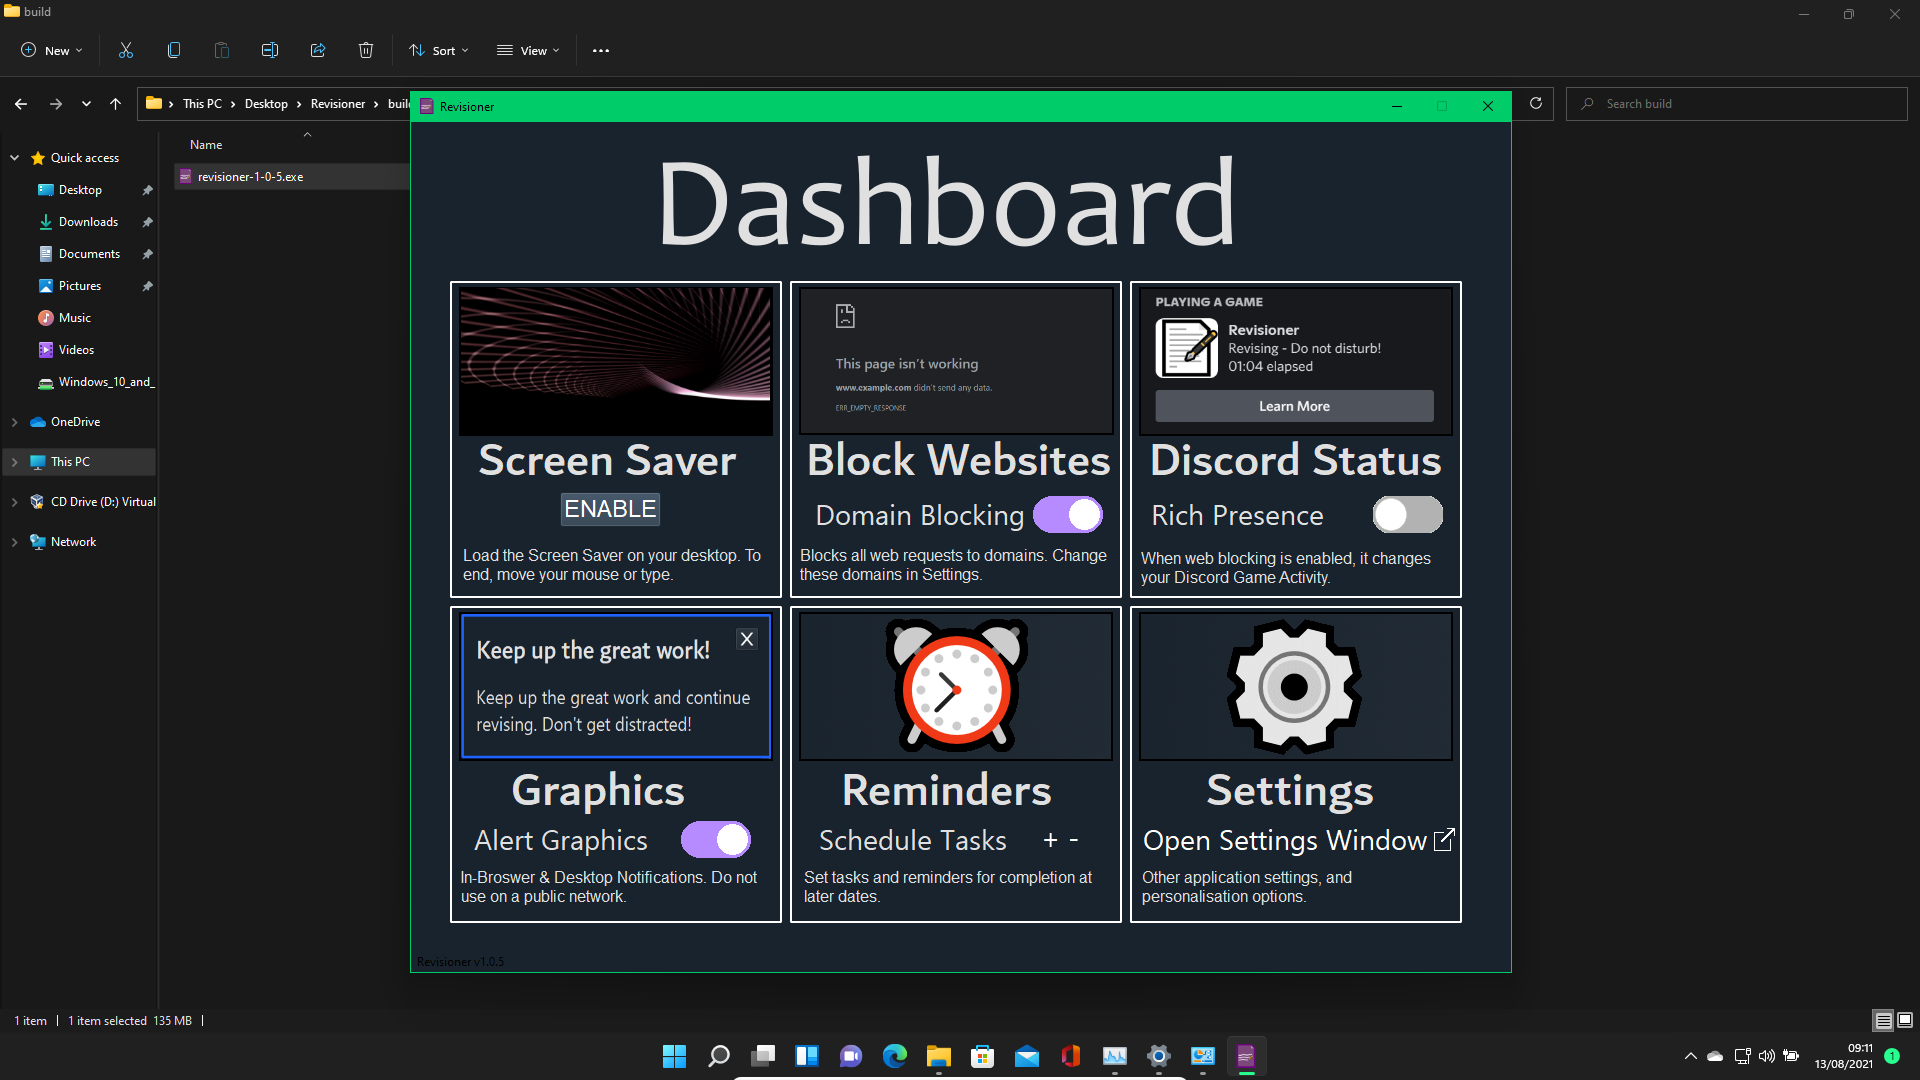The image size is (1920, 1080).
Task: Open Settings Window external link icon
Action: tap(1443, 840)
